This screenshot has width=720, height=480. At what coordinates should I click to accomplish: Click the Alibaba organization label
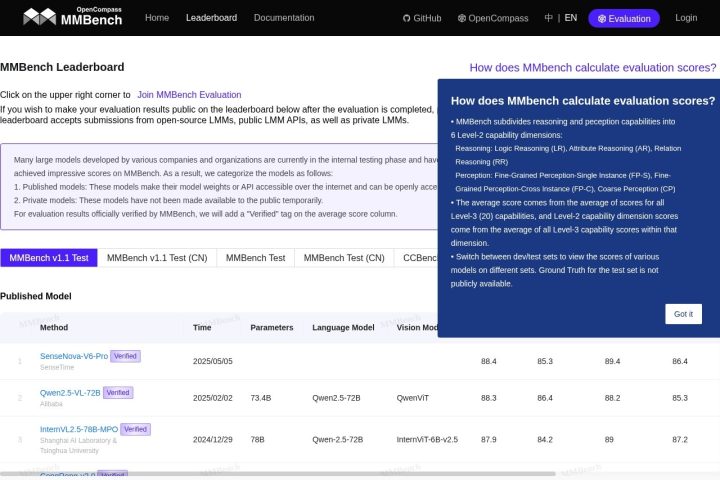click(x=51, y=404)
